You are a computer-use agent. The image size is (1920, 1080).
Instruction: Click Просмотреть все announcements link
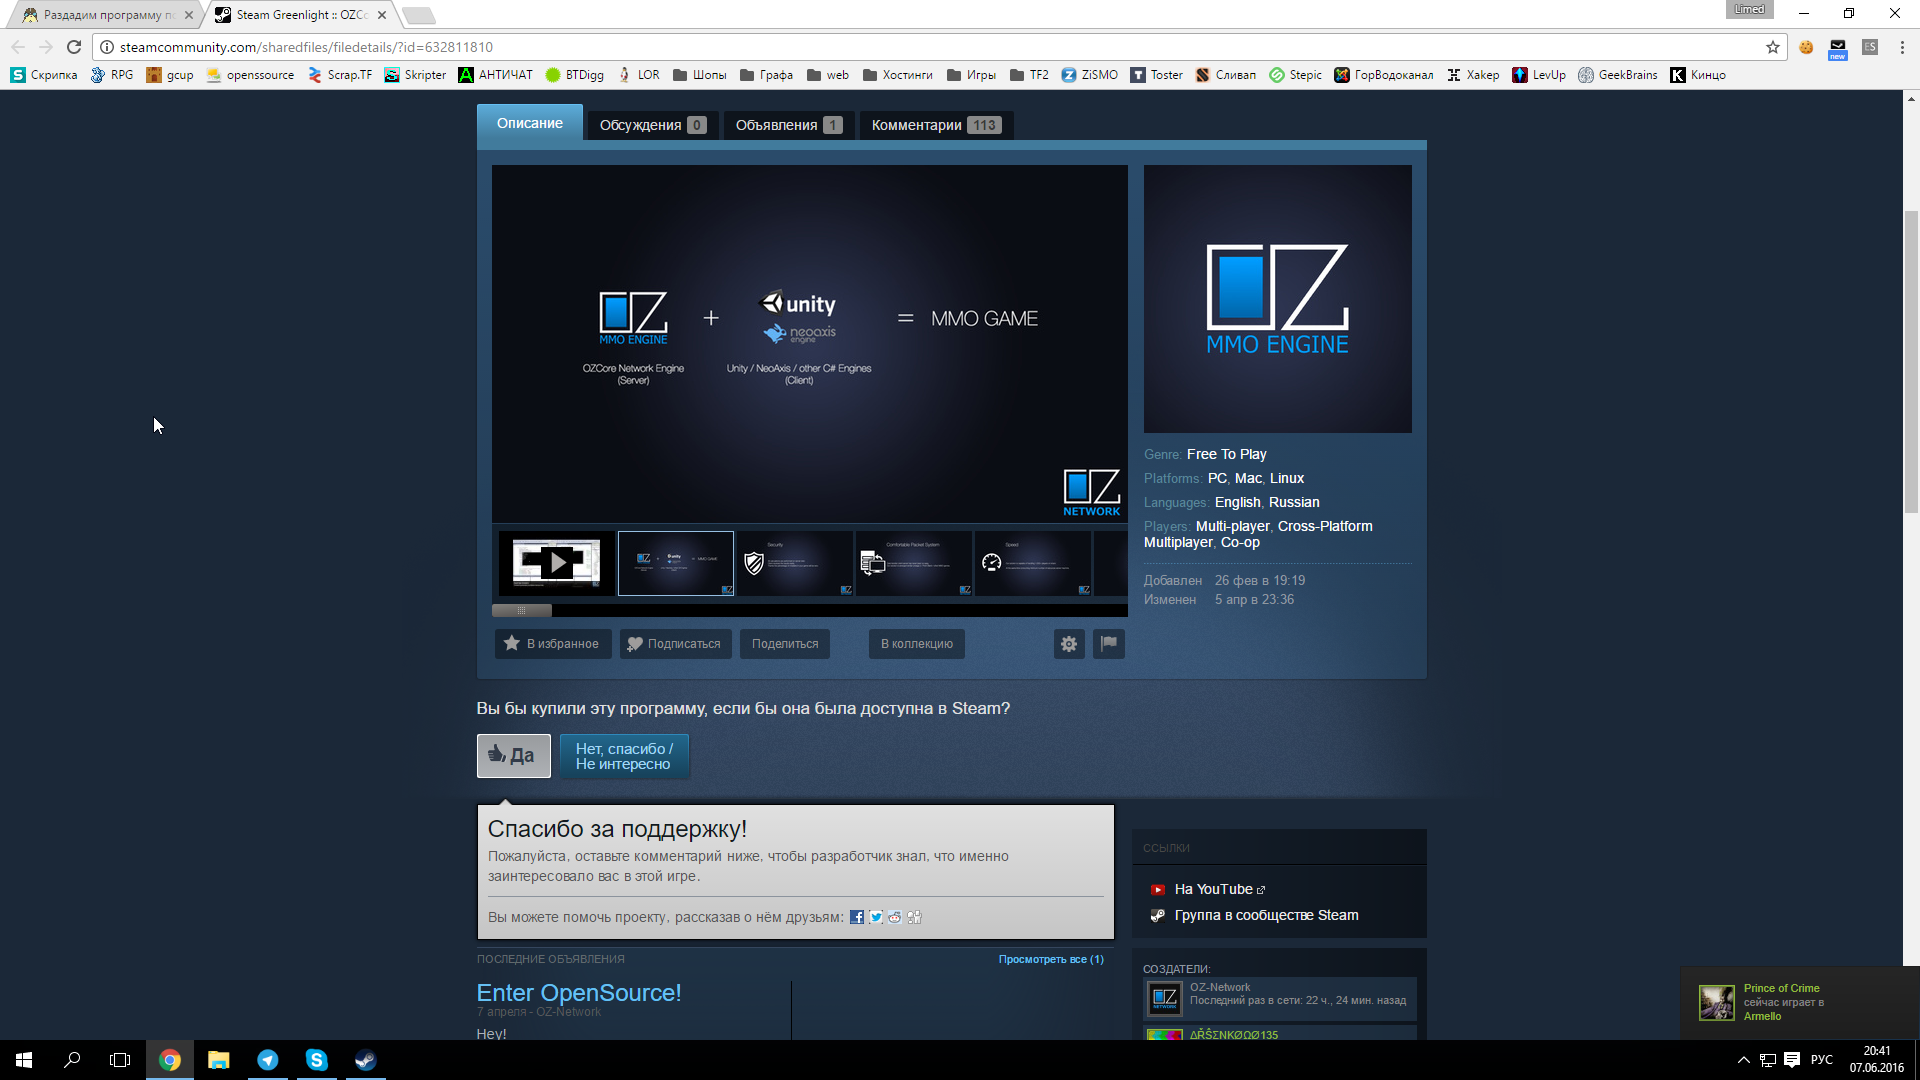click(x=1051, y=959)
